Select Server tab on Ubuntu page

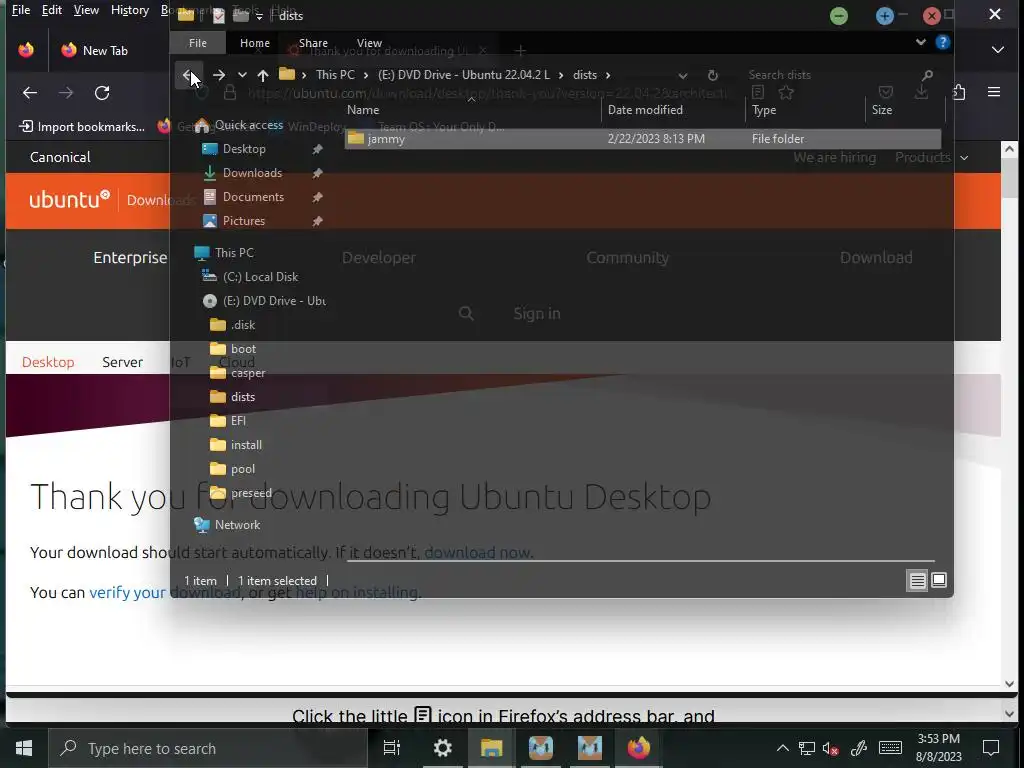(x=122, y=362)
